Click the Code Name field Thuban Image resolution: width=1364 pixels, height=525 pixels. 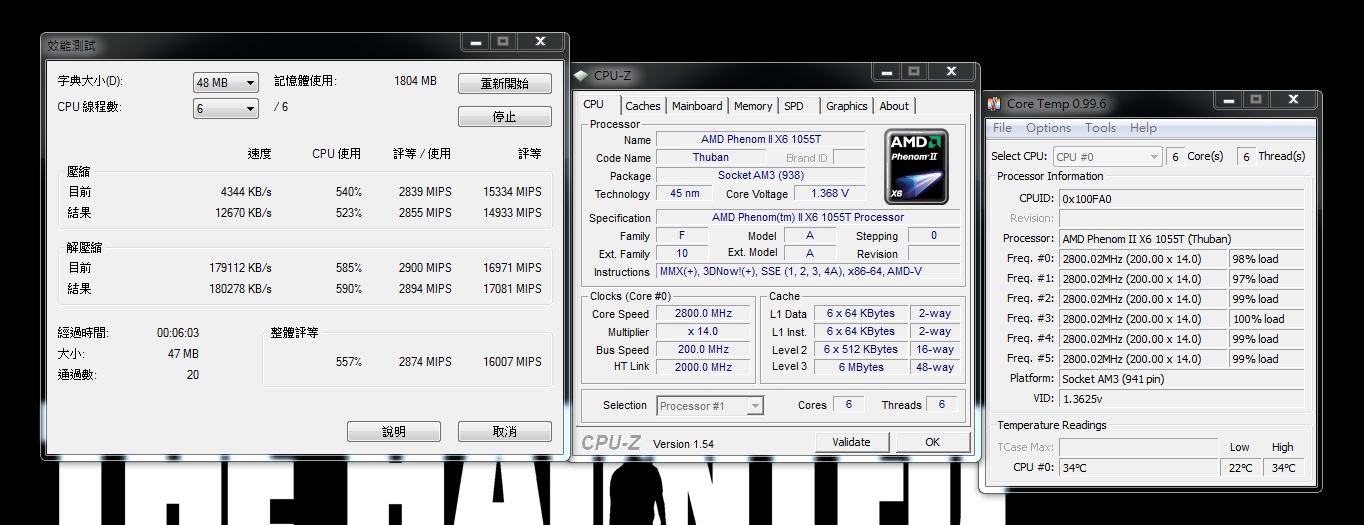point(711,158)
